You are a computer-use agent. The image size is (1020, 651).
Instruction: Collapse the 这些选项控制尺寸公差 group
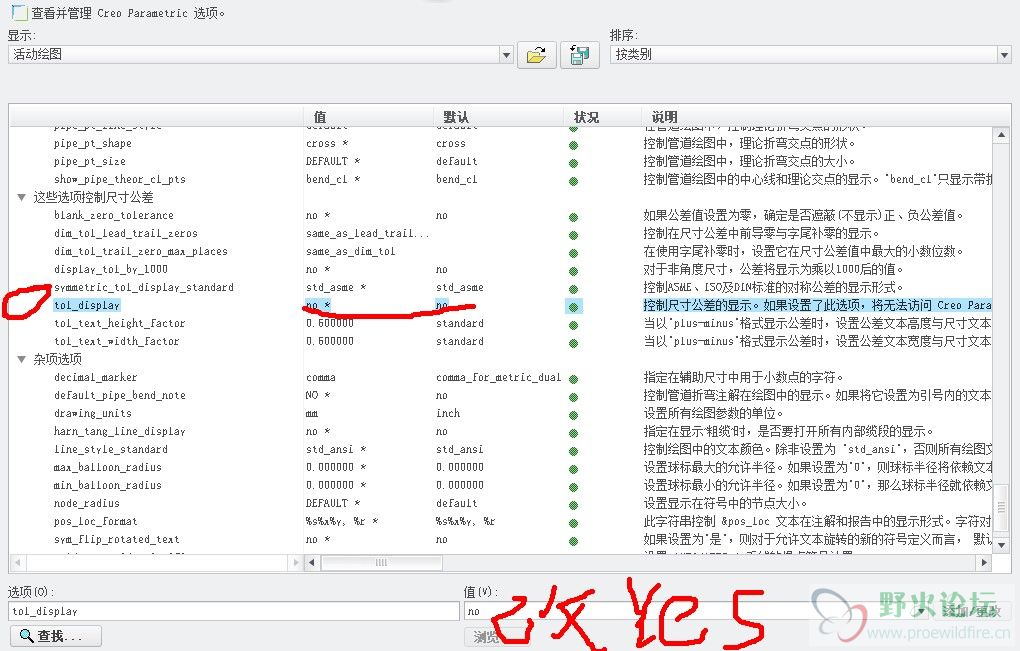pyautogui.click(x=21, y=197)
